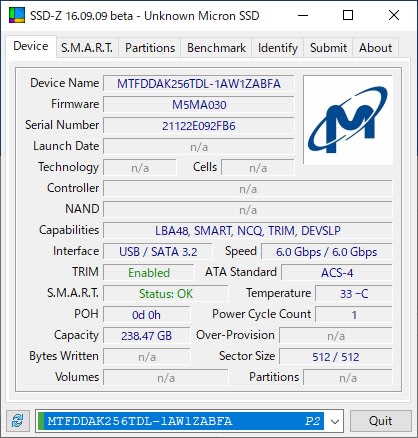Click the Device Name label

(x=65, y=83)
